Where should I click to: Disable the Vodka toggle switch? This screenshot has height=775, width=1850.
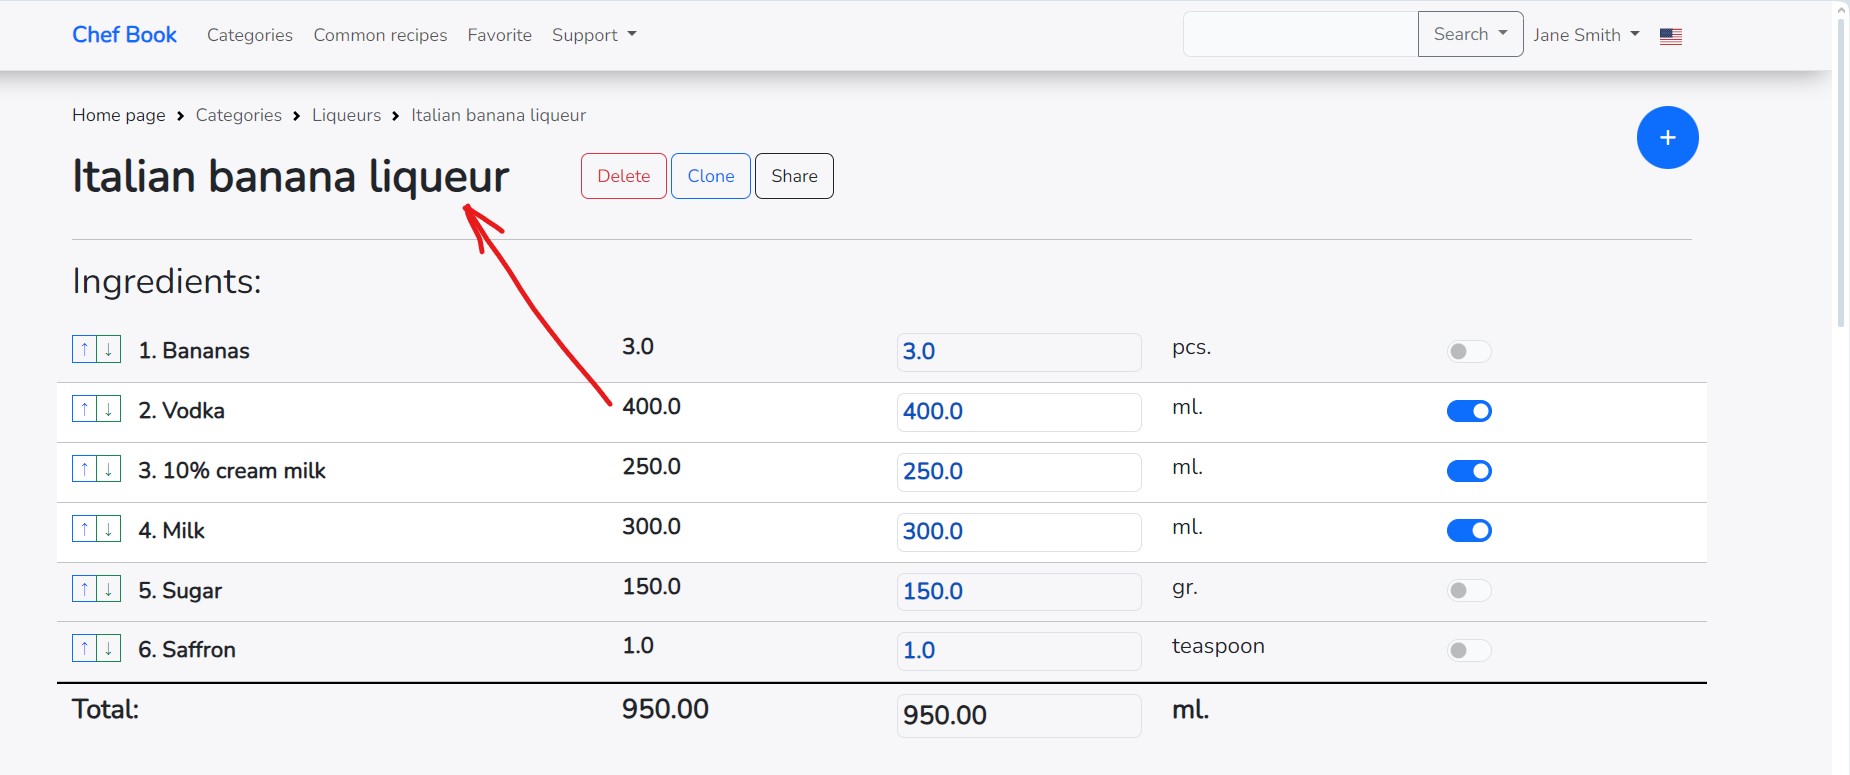[1468, 411]
